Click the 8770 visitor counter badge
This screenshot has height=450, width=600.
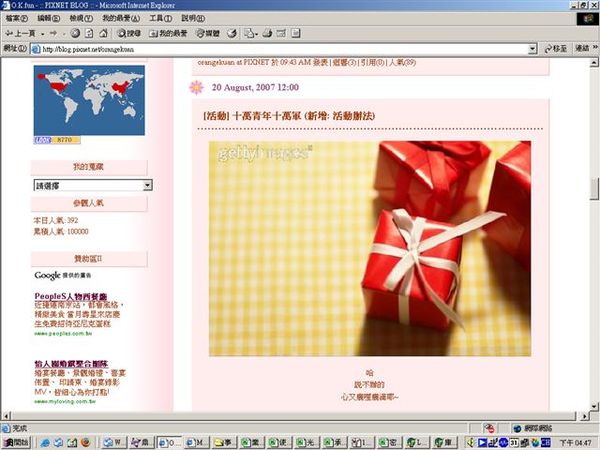57,140
